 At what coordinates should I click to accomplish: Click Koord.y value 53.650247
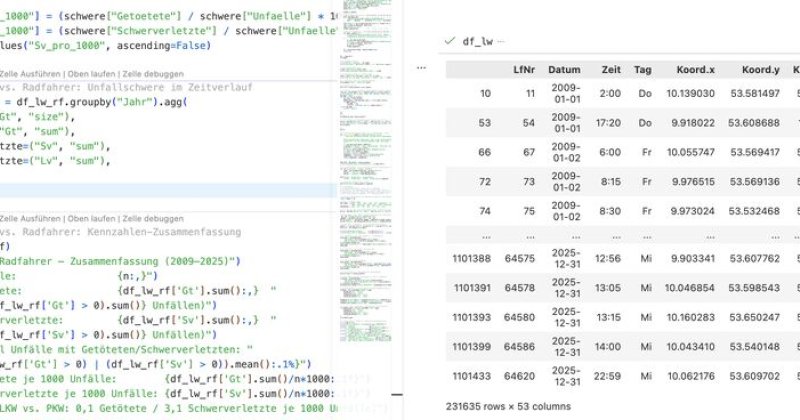[755, 317]
